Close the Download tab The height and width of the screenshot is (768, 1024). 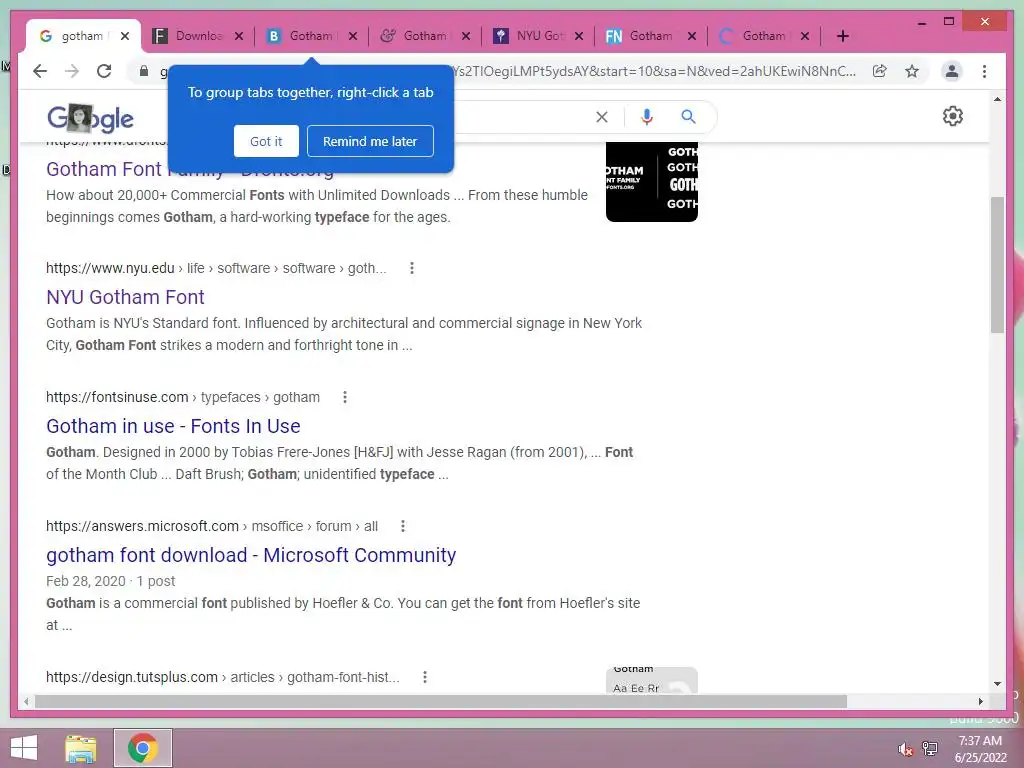pos(239,36)
